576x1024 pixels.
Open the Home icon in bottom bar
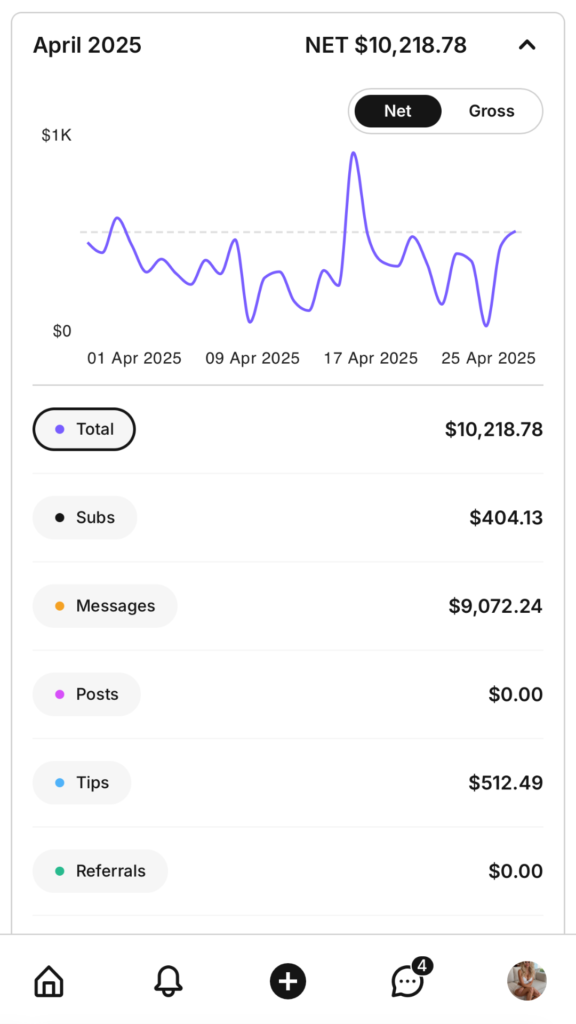point(49,981)
